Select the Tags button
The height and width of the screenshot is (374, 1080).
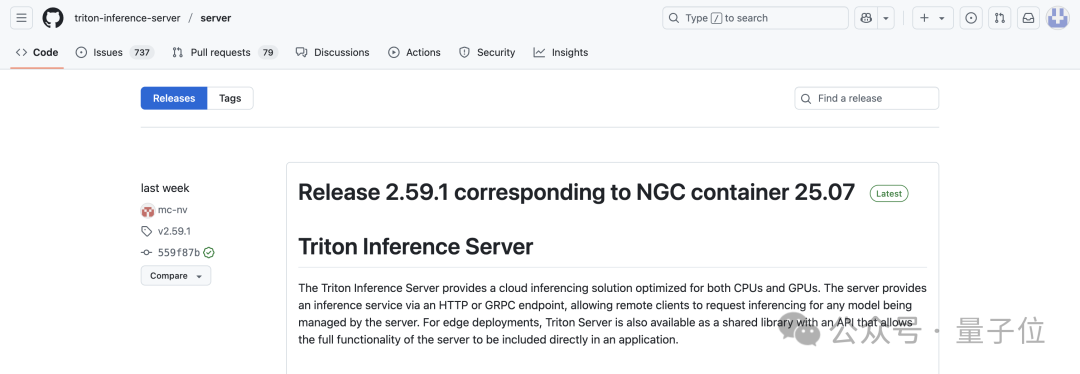(230, 98)
